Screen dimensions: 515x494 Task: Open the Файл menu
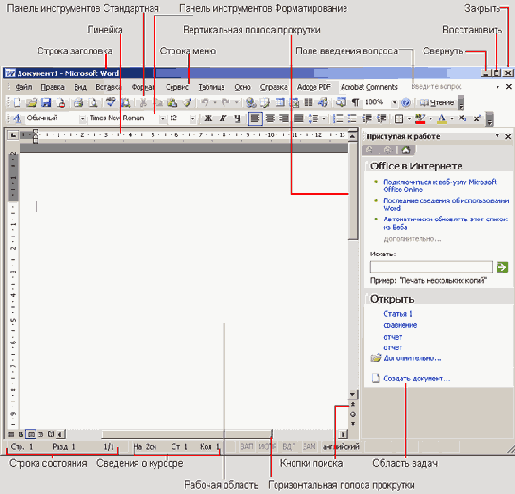coord(24,87)
